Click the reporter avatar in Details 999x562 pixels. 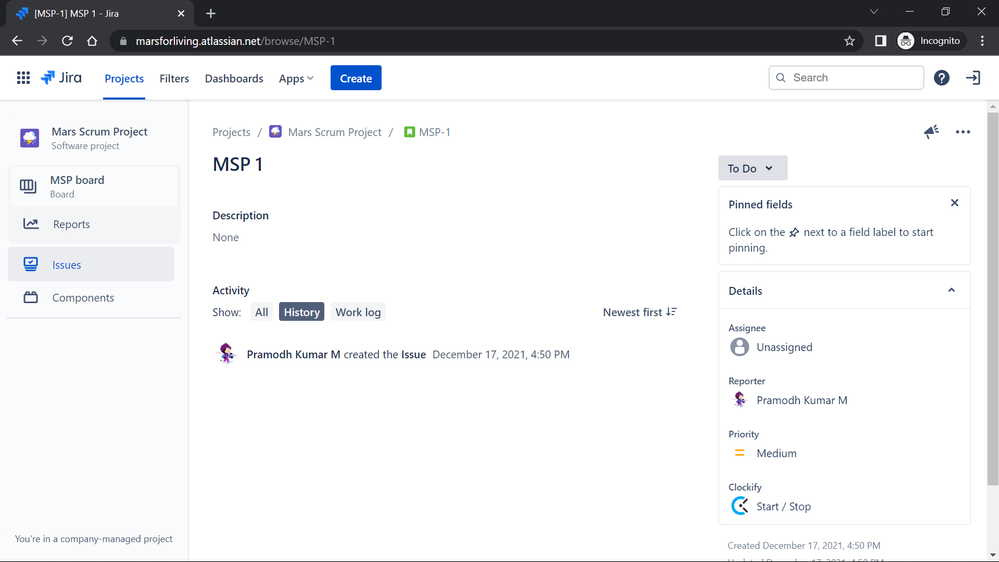click(x=739, y=400)
